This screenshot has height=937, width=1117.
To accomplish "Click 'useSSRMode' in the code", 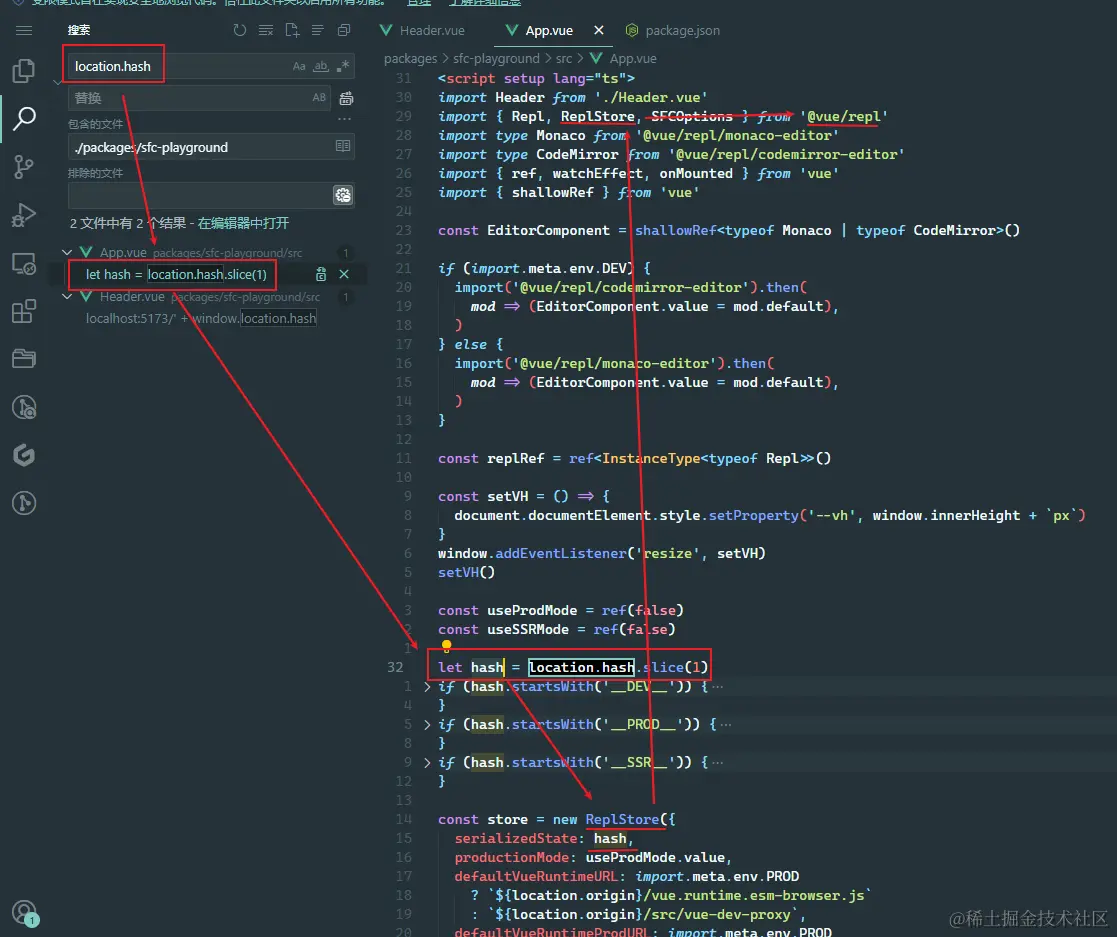I will (x=528, y=629).
